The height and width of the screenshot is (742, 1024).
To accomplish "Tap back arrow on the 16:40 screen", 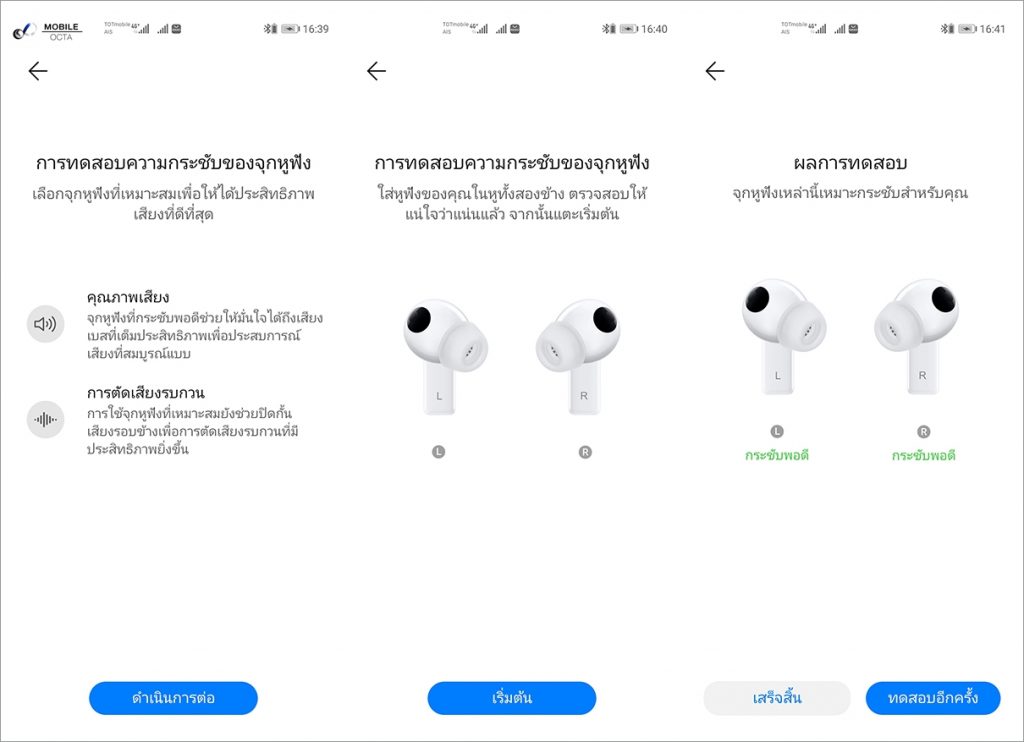I will point(377,71).
